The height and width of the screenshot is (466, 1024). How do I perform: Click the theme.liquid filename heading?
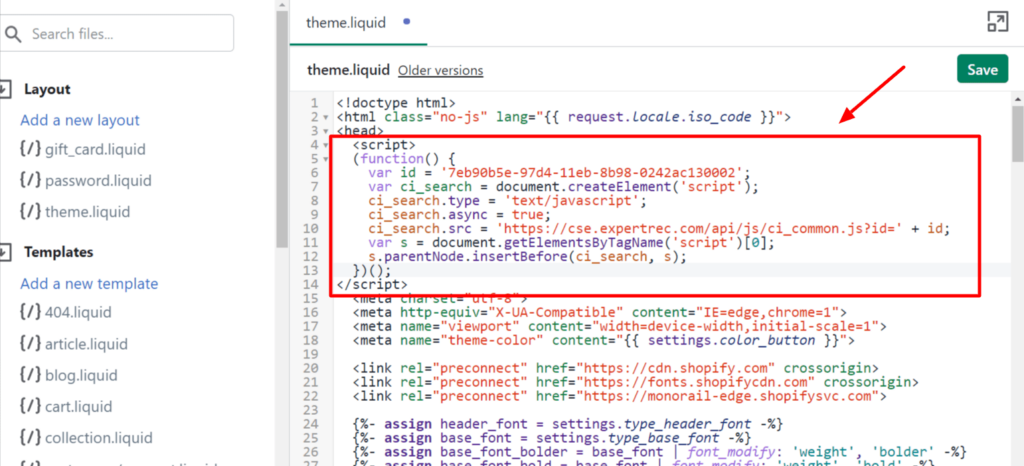pos(348,70)
